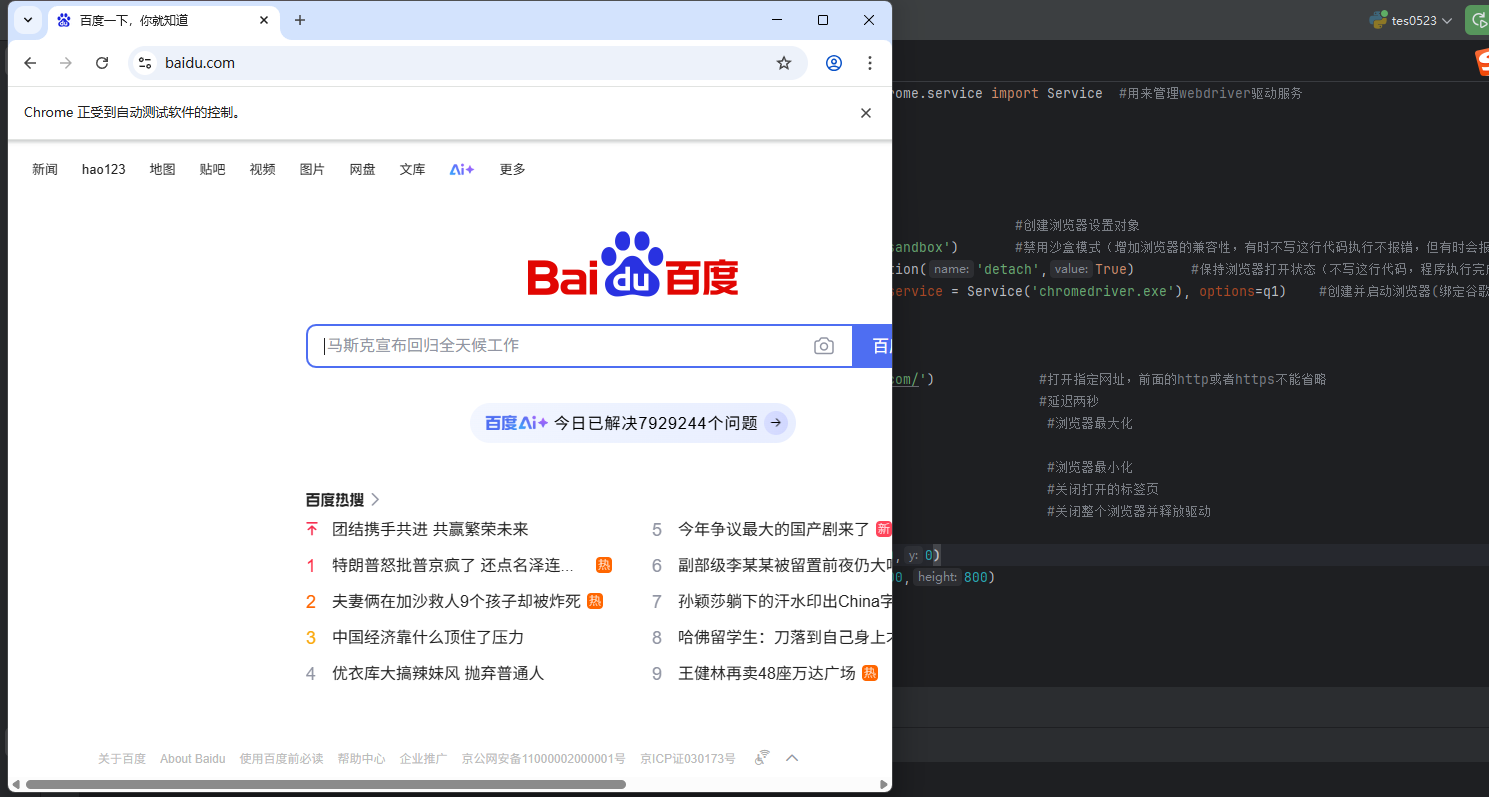Click 'detach' string in the IDE code
Viewport: 1489px width, 797px height.
[x=1011, y=269]
